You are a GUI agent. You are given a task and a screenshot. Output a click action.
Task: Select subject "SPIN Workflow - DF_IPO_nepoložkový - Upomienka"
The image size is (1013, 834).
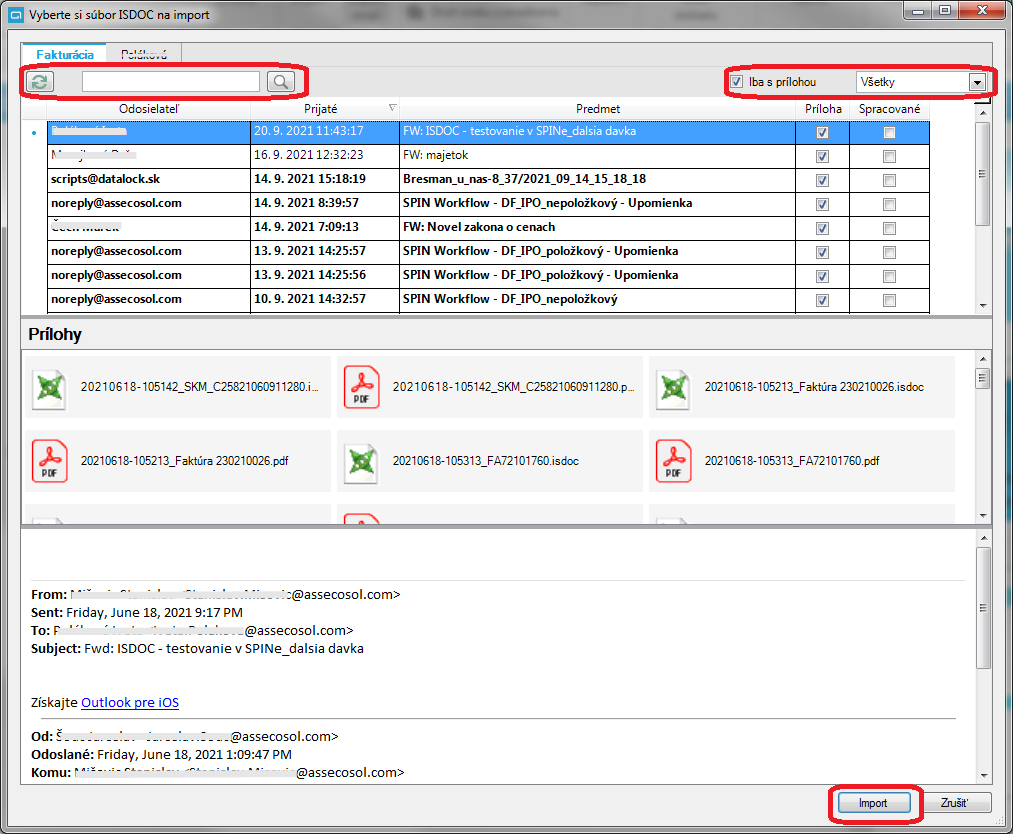[598, 203]
